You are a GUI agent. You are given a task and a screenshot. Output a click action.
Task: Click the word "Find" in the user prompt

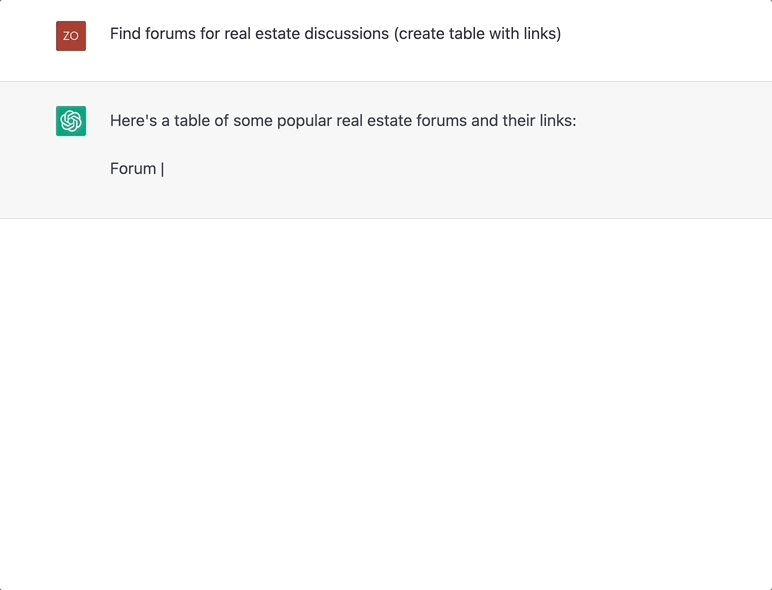(126, 34)
